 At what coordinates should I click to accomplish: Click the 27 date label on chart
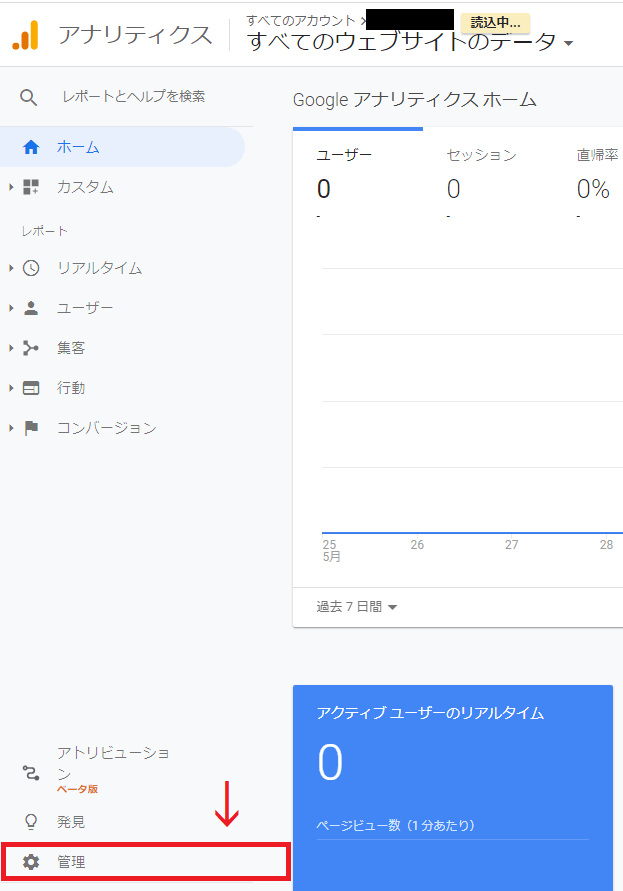(512, 545)
